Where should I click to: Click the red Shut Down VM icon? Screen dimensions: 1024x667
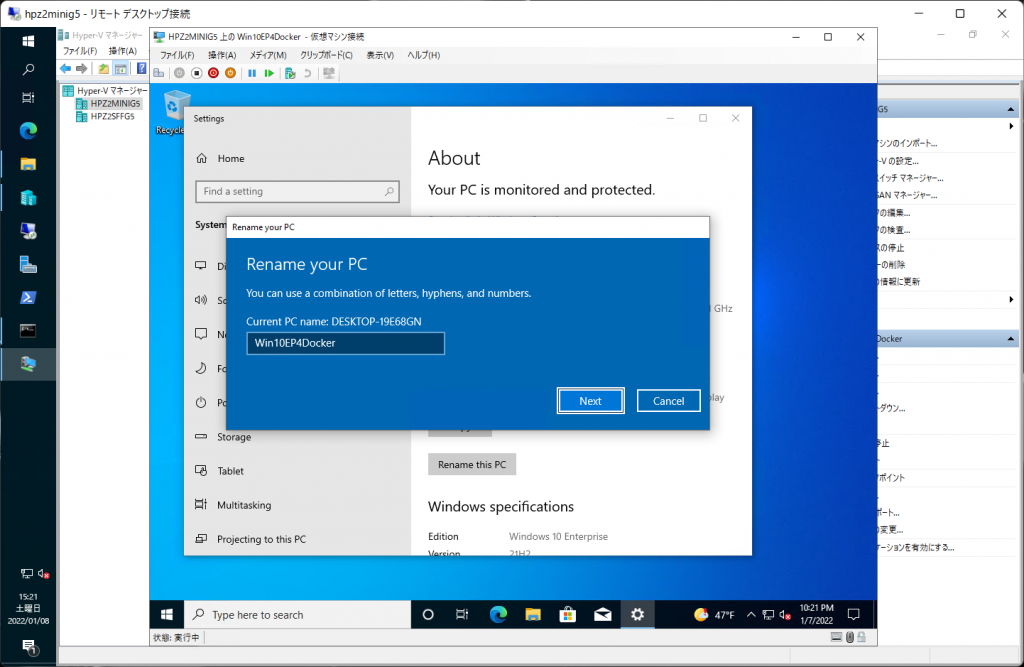[214, 73]
